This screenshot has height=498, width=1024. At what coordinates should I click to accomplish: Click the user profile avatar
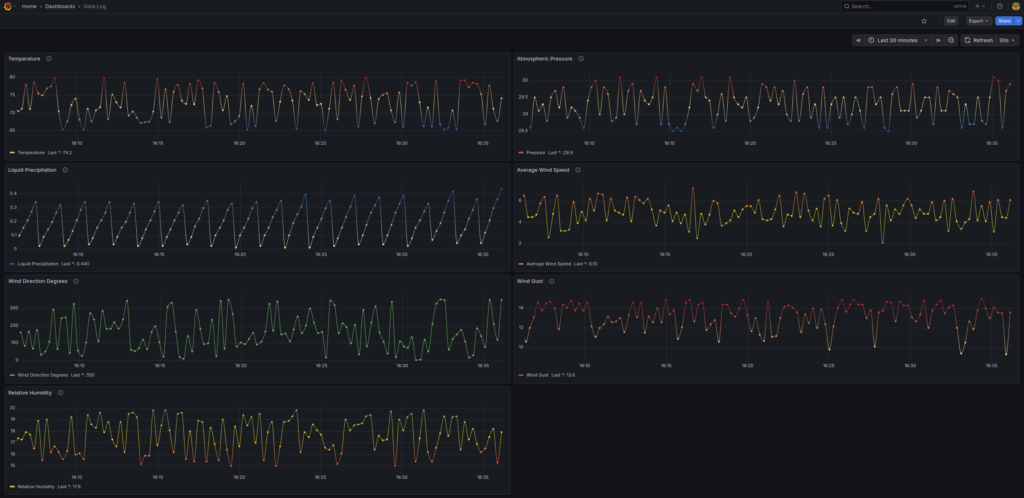click(x=1014, y=6)
